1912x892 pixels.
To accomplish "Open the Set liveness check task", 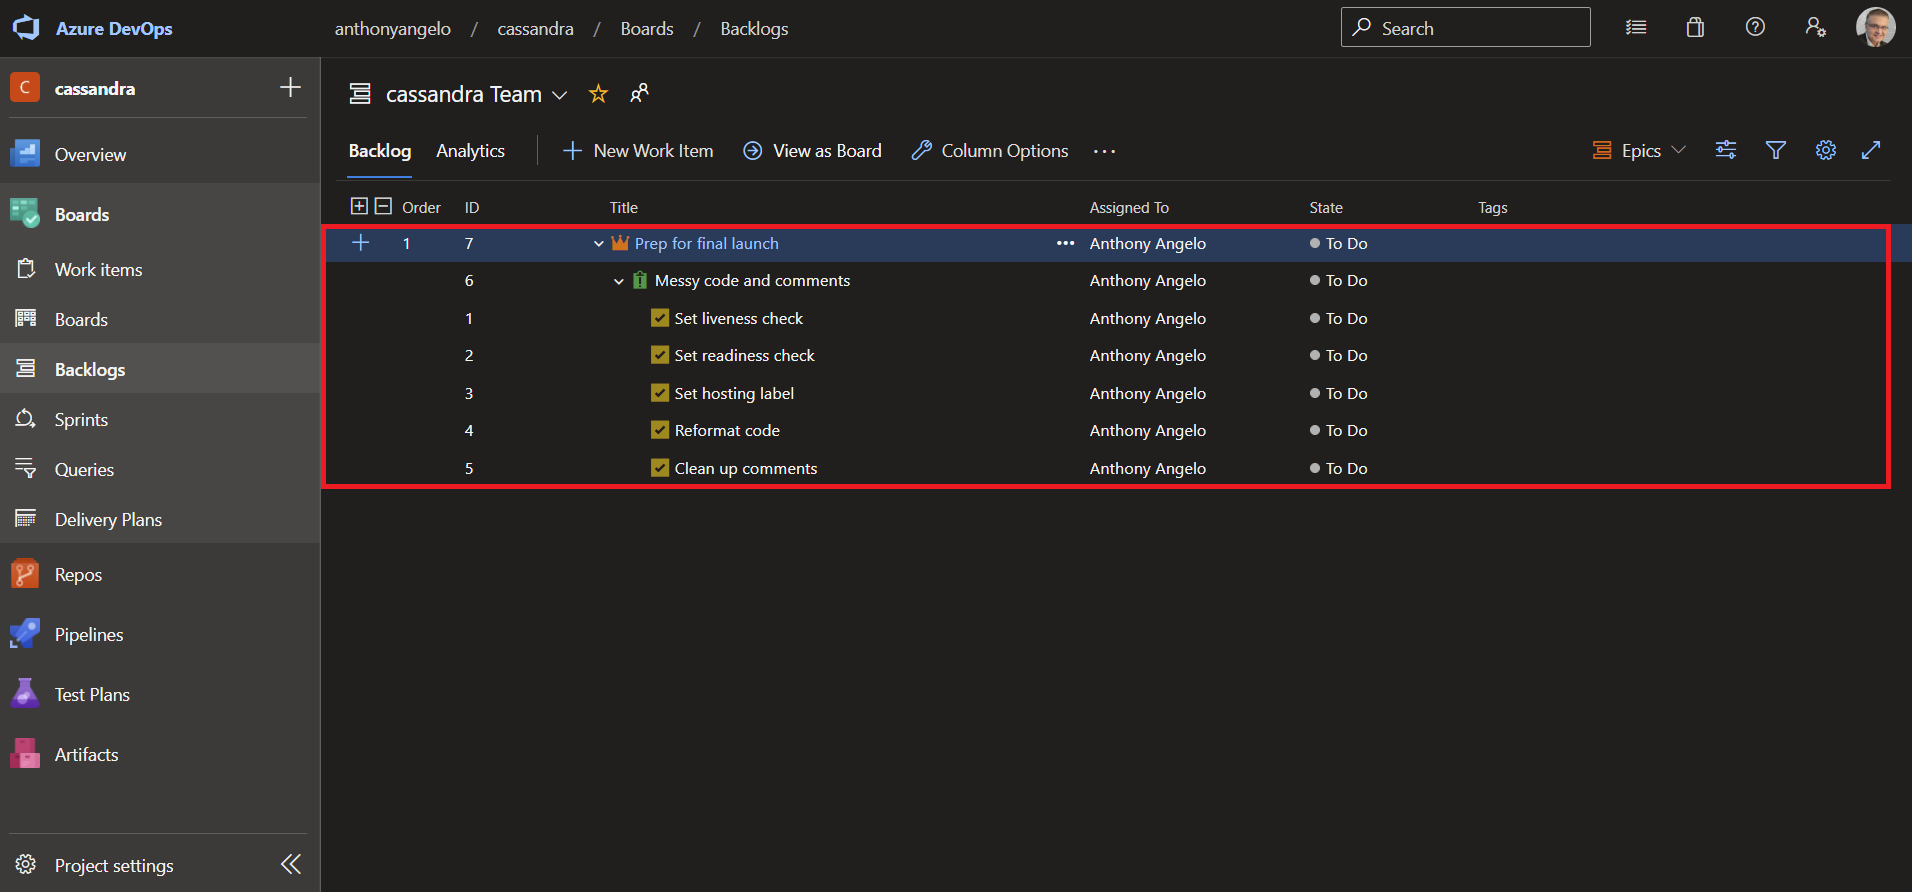I will (738, 318).
